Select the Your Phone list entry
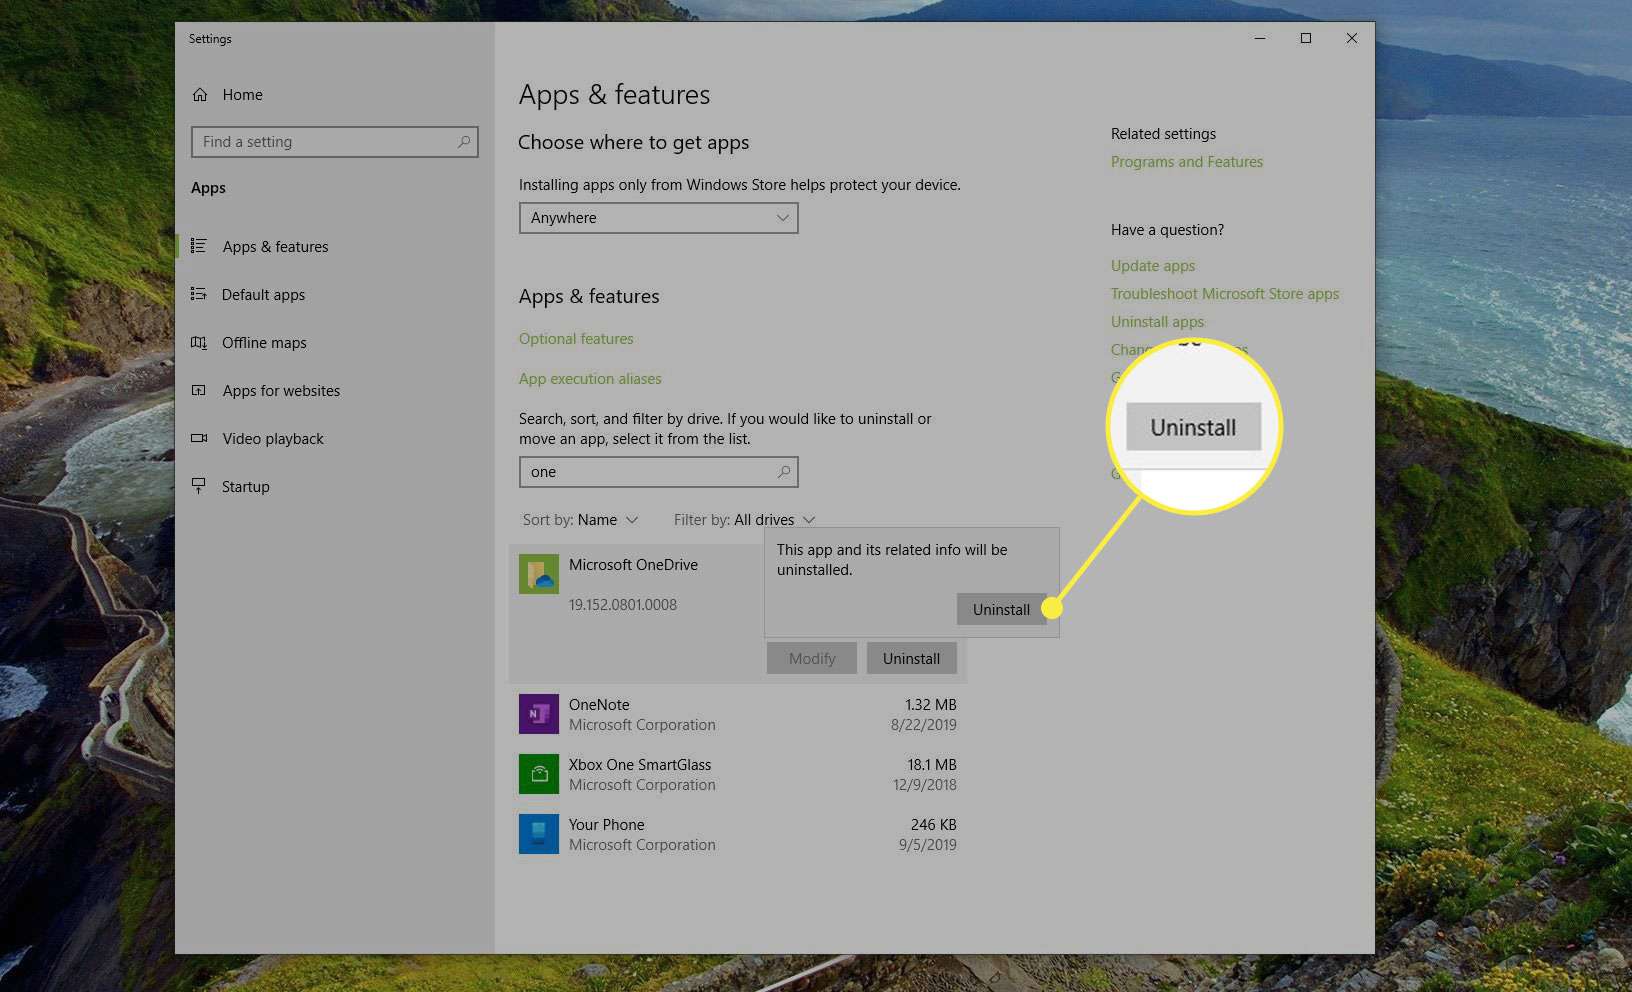This screenshot has width=1632, height=992. point(738,834)
